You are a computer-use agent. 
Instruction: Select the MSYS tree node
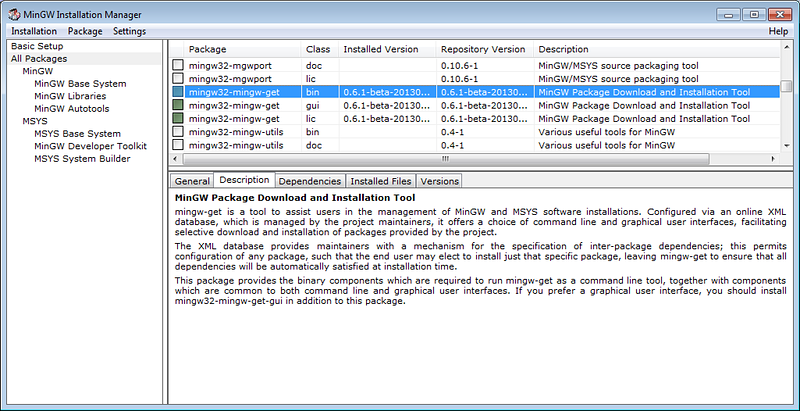[35, 121]
